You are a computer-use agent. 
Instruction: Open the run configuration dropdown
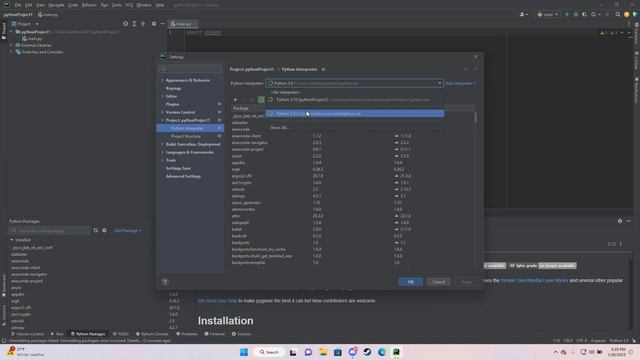point(547,14)
